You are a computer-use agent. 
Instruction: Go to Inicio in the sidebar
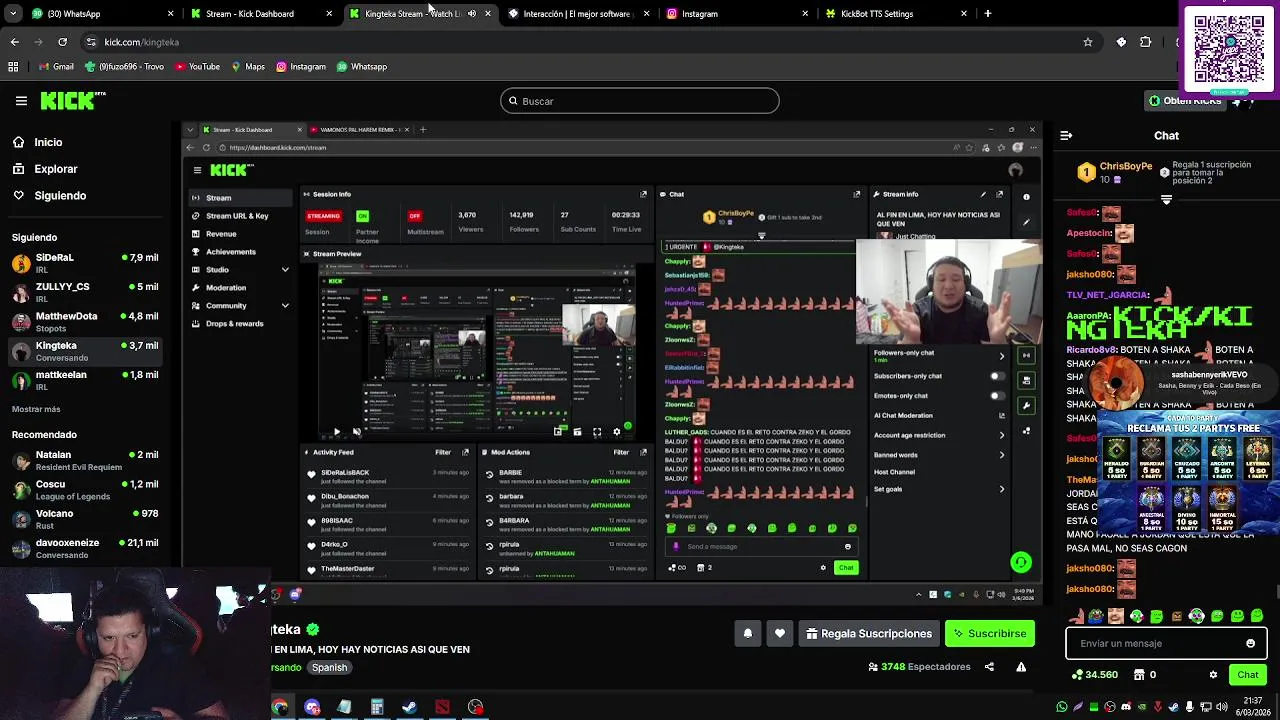(x=48, y=142)
